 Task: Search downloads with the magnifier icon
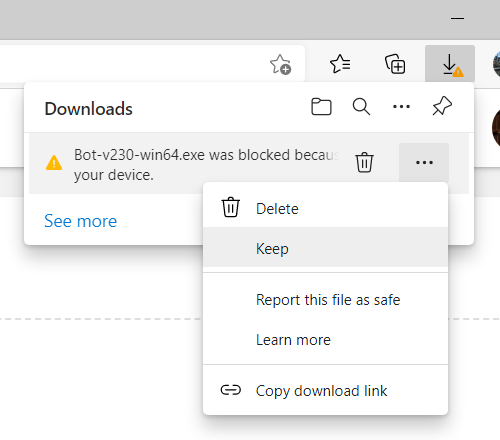click(x=361, y=107)
